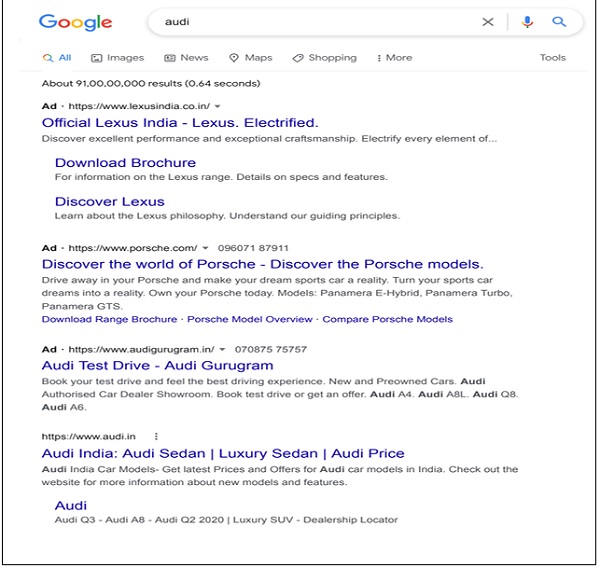600x568 pixels.
Task: Open Official Lexus India ad link
Action: click(180, 123)
